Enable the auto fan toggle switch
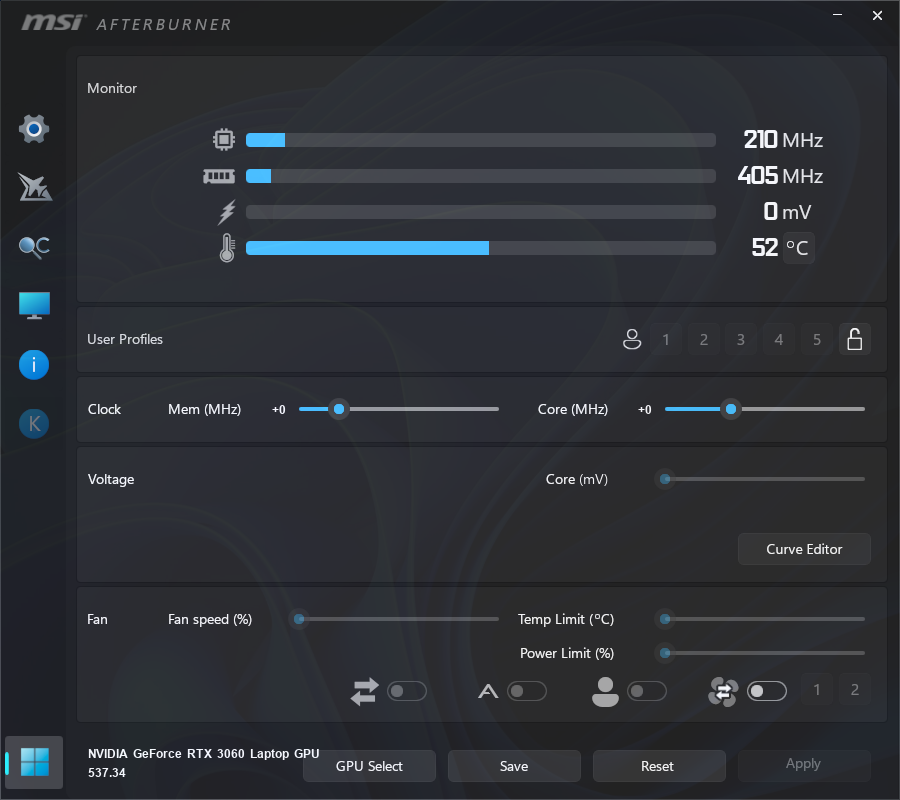Image resolution: width=900 pixels, height=800 pixels. [x=527, y=691]
